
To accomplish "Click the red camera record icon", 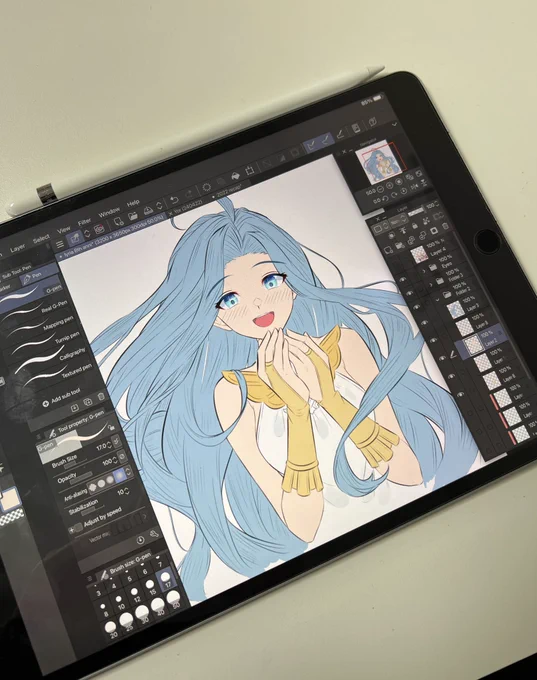I will (x=99, y=228).
